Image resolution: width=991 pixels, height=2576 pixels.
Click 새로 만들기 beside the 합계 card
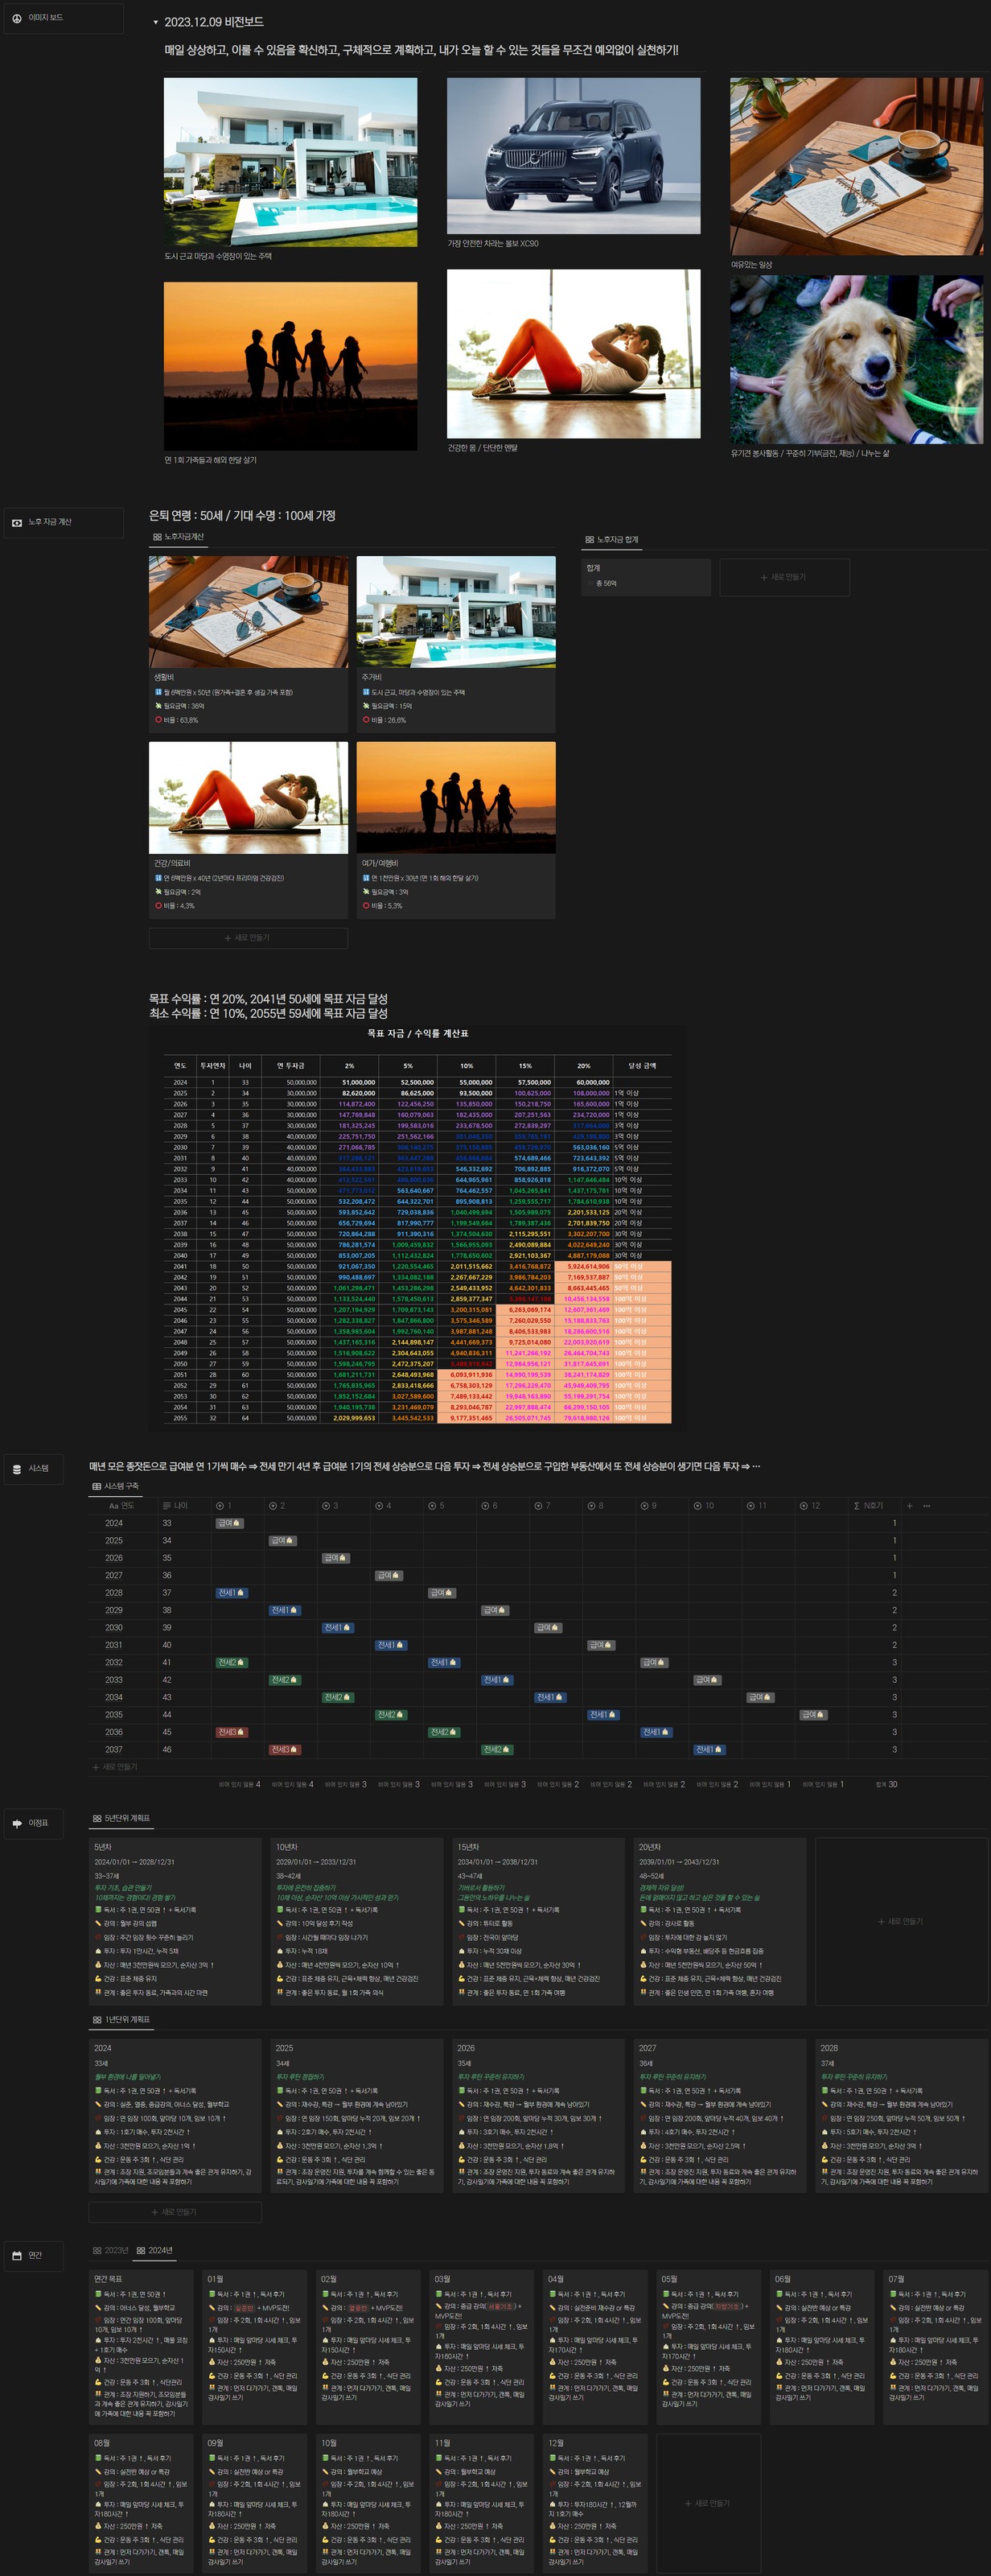click(784, 577)
